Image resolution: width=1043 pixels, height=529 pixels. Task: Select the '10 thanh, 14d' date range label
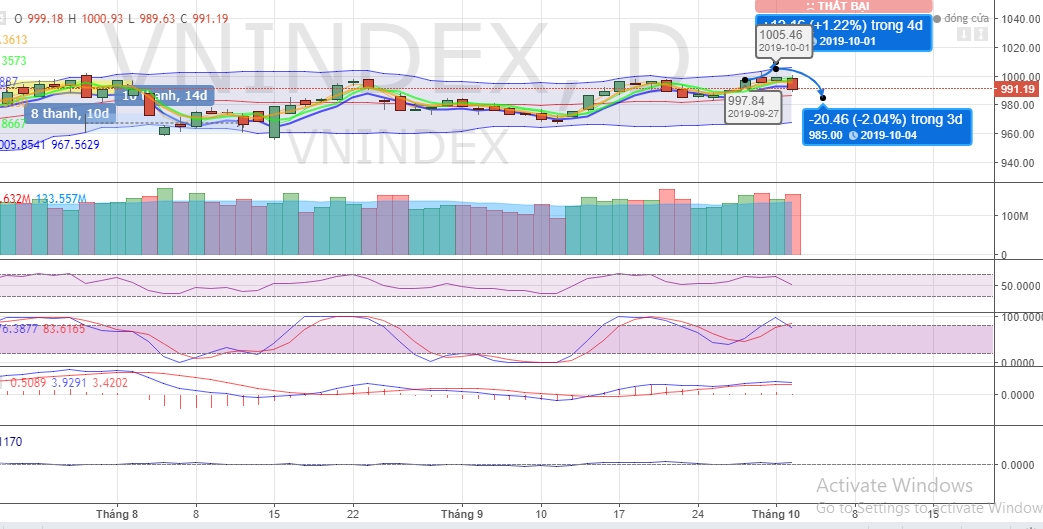(165, 95)
